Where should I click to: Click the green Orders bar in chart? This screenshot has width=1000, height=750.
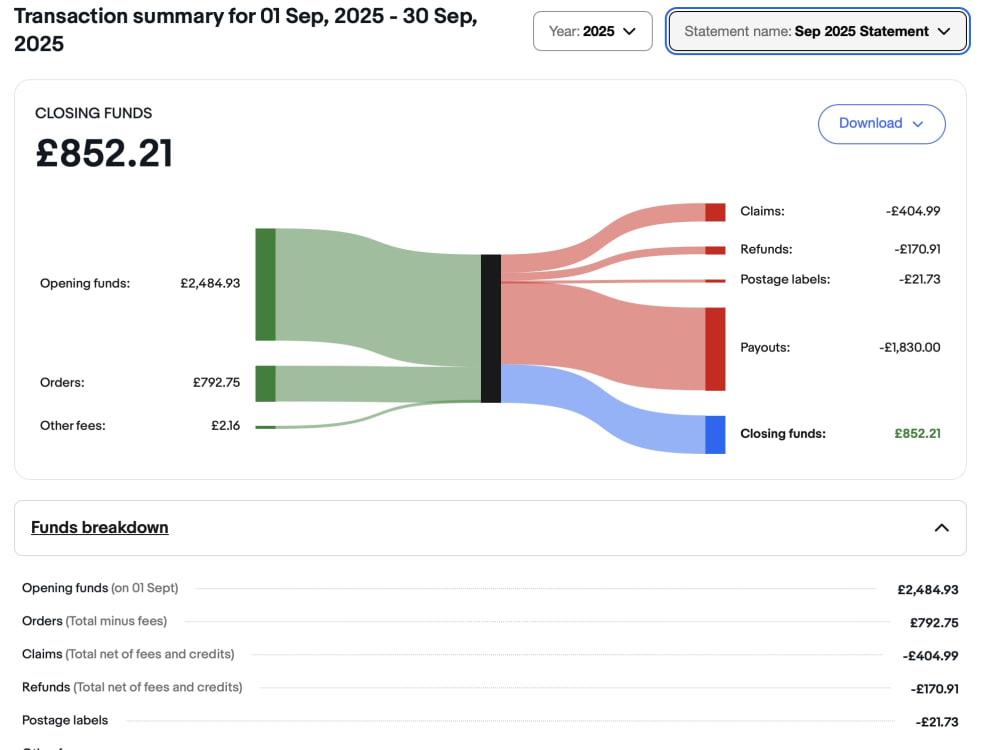click(265, 384)
